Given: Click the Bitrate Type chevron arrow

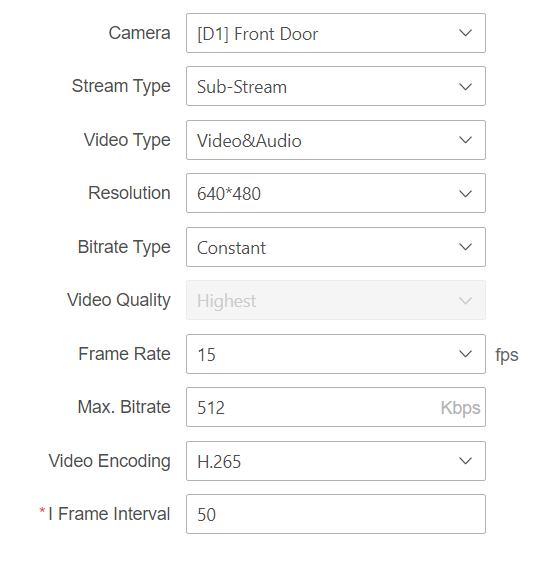Looking at the screenshot, I should tap(465, 247).
